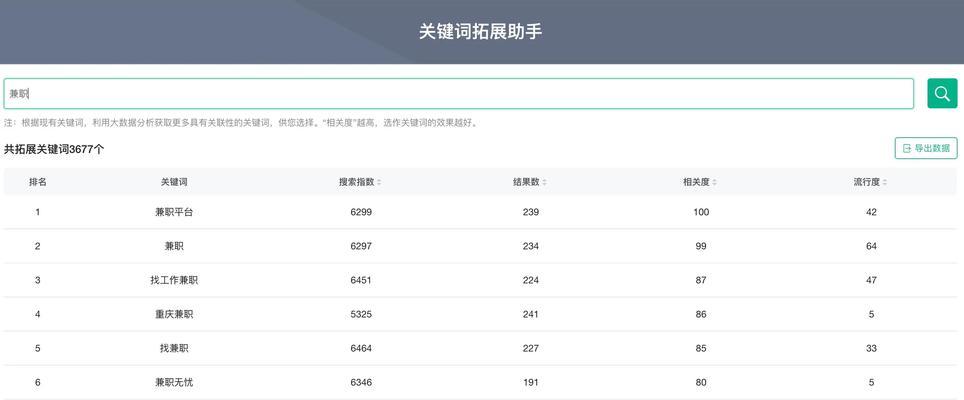This screenshot has height=400, width=964.
Task: Click the 共拓展关键词3677个 summary text
Action: [54, 149]
